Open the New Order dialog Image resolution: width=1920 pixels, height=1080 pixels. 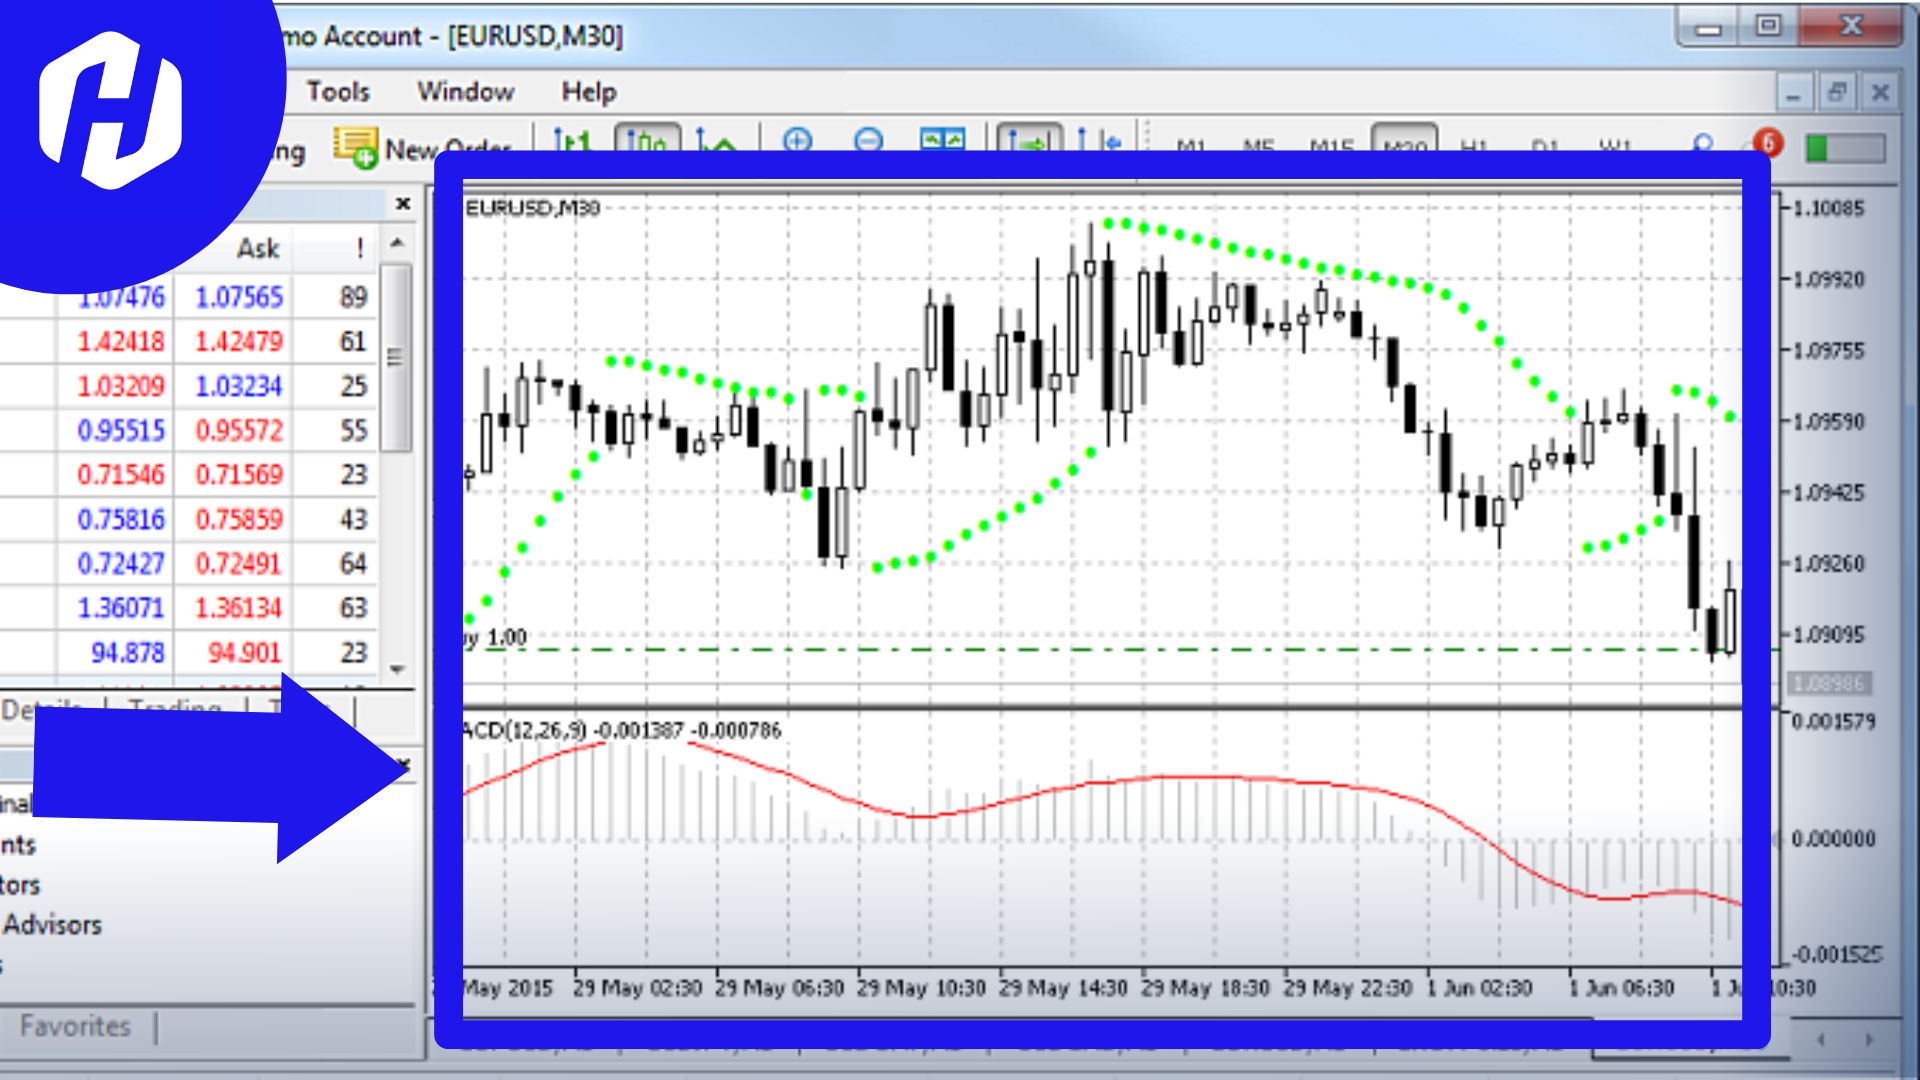(423, 147)
